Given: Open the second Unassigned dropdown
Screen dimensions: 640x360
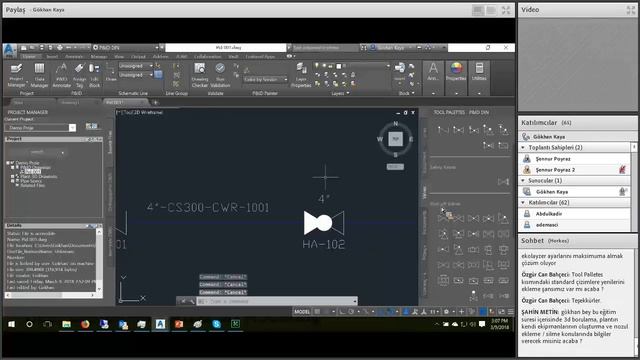Looking at the screenshot, I should [136, 75].
